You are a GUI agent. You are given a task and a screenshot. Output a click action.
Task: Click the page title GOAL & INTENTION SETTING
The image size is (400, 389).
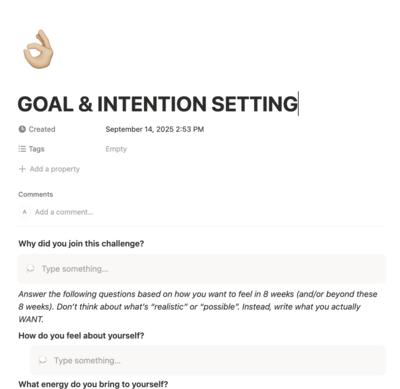157,104
